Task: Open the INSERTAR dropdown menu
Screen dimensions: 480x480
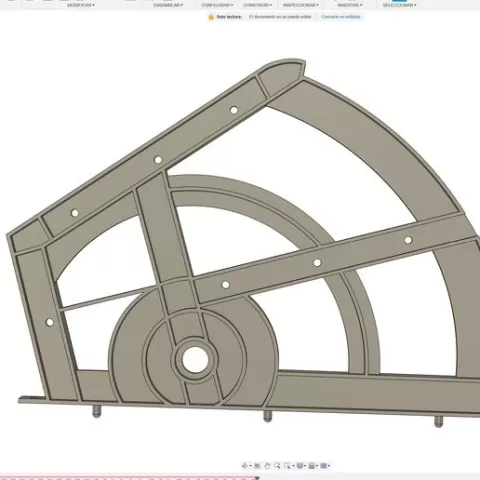Action: click(349, 5)
